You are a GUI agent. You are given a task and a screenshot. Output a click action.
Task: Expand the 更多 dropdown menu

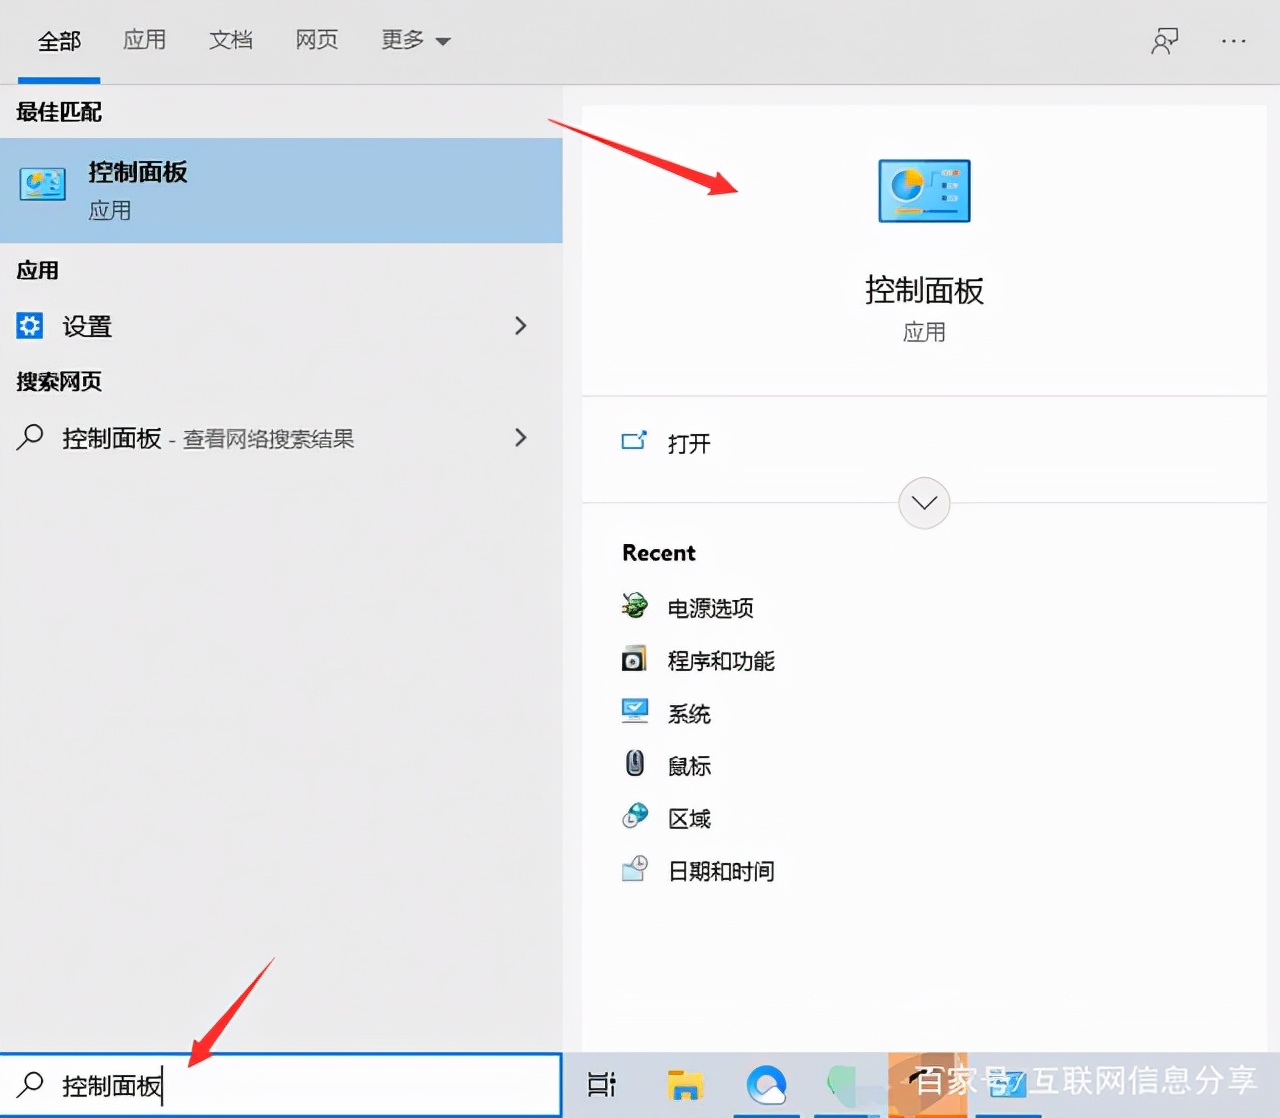pos(416,40)
